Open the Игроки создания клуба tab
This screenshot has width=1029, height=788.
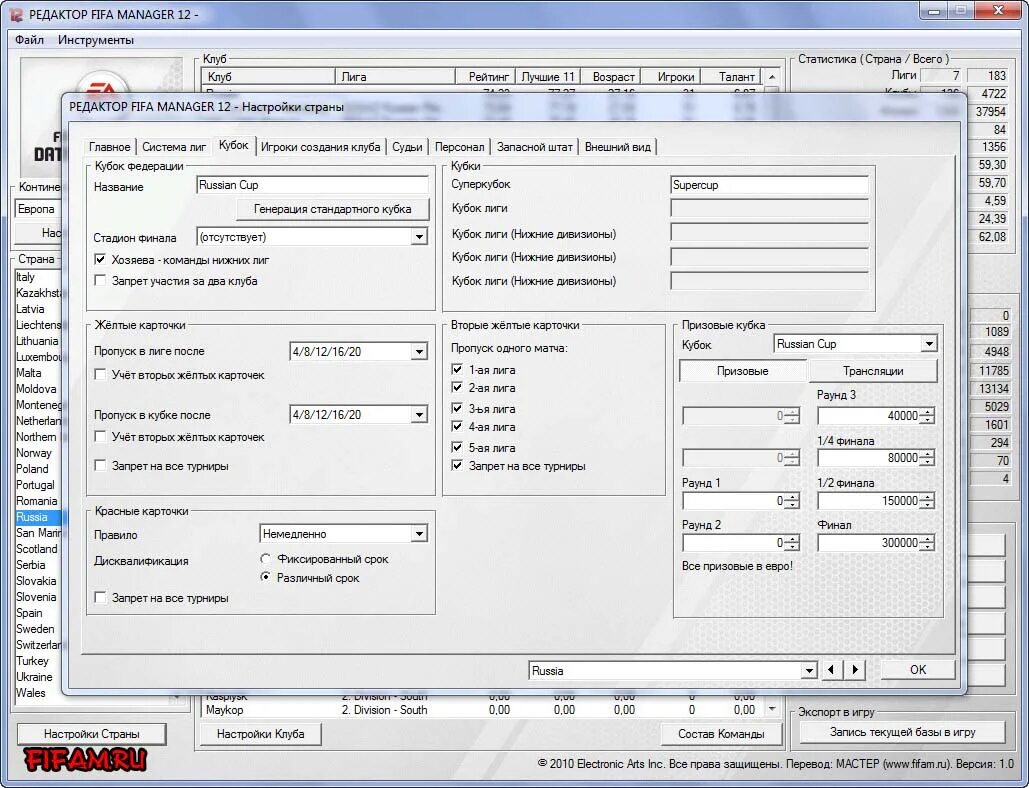[x=320, y=147]
